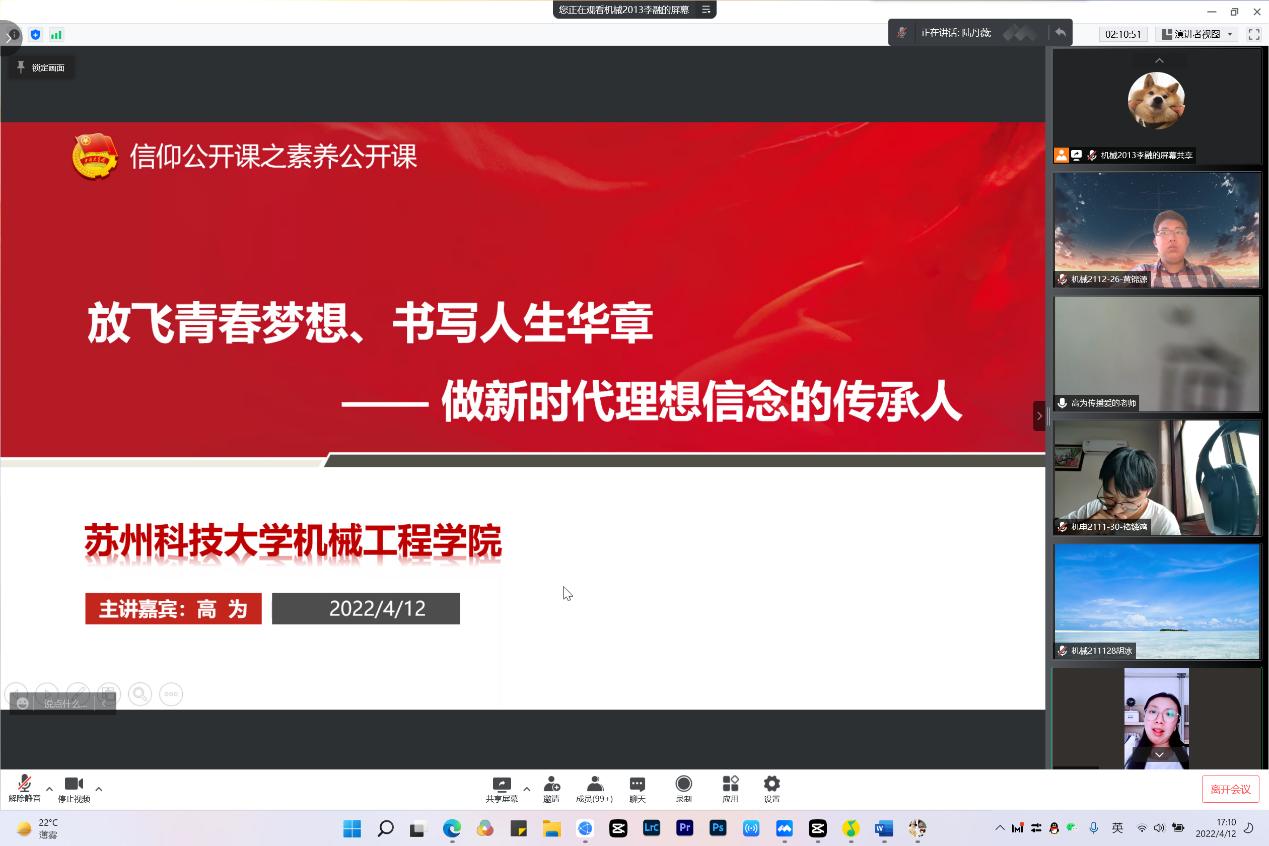Stop your camera with 停止视频
The width and height of the screenshot is (1269, 846).
tap(73, 788)
